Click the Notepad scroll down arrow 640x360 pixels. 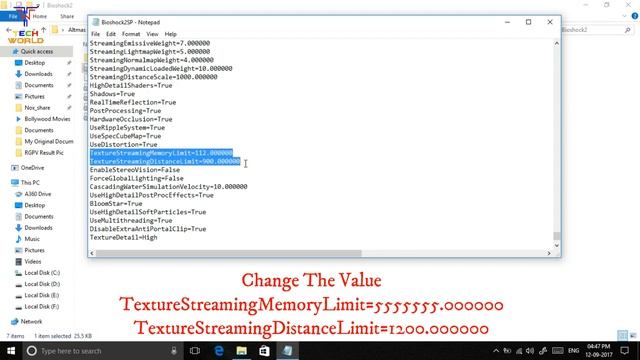click(x=557, y=245)
